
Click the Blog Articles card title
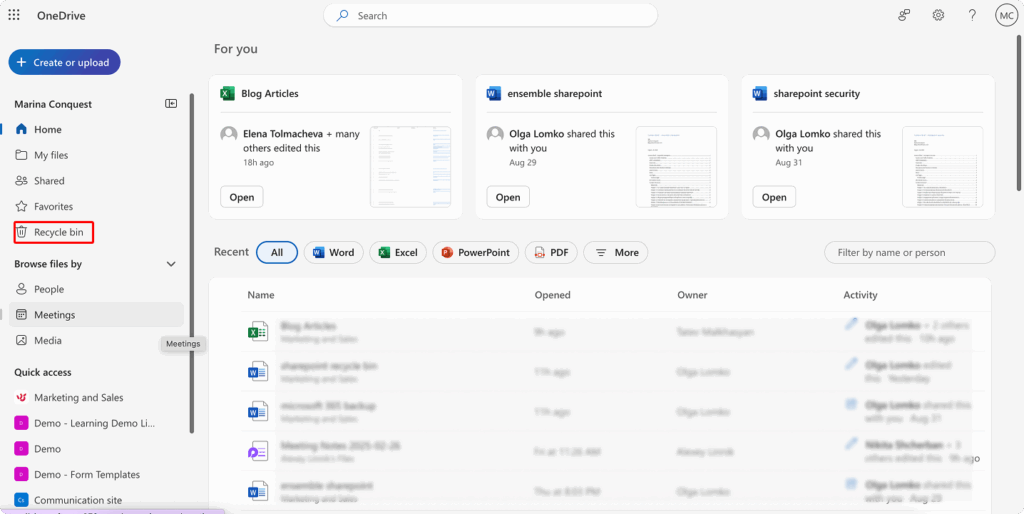270,93
